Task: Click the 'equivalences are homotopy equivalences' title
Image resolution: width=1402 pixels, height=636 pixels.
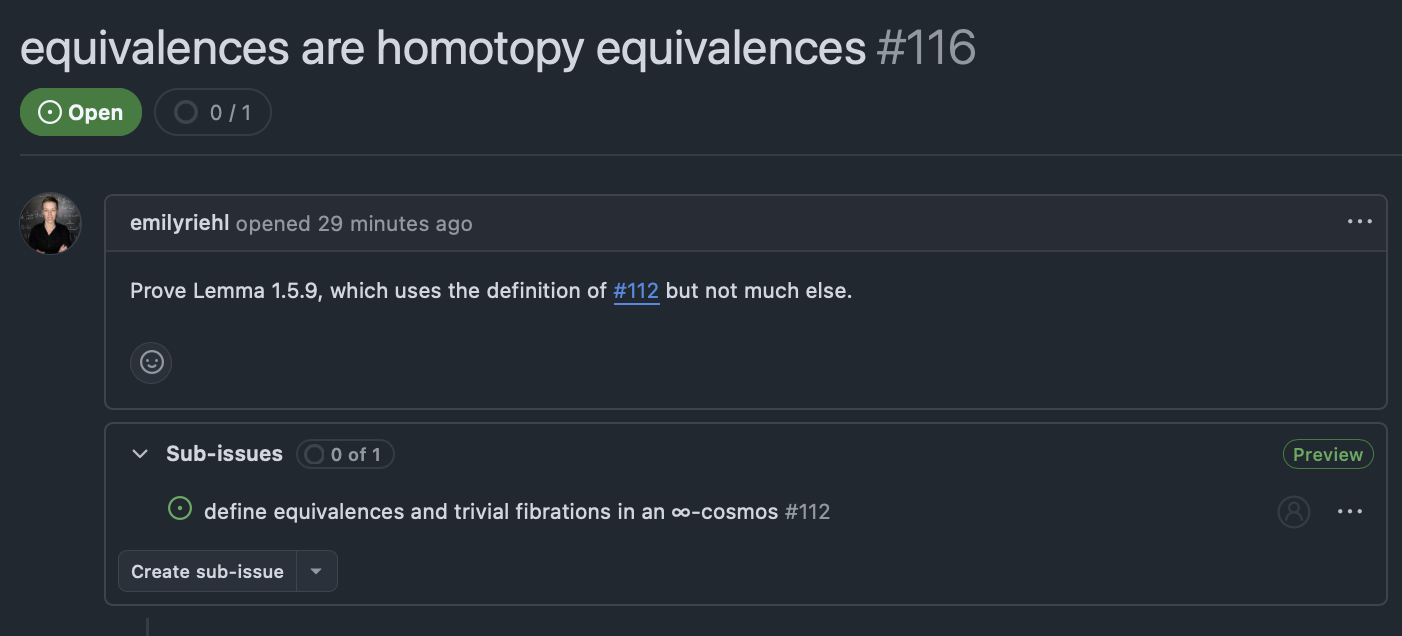Action: coord(443,48)
